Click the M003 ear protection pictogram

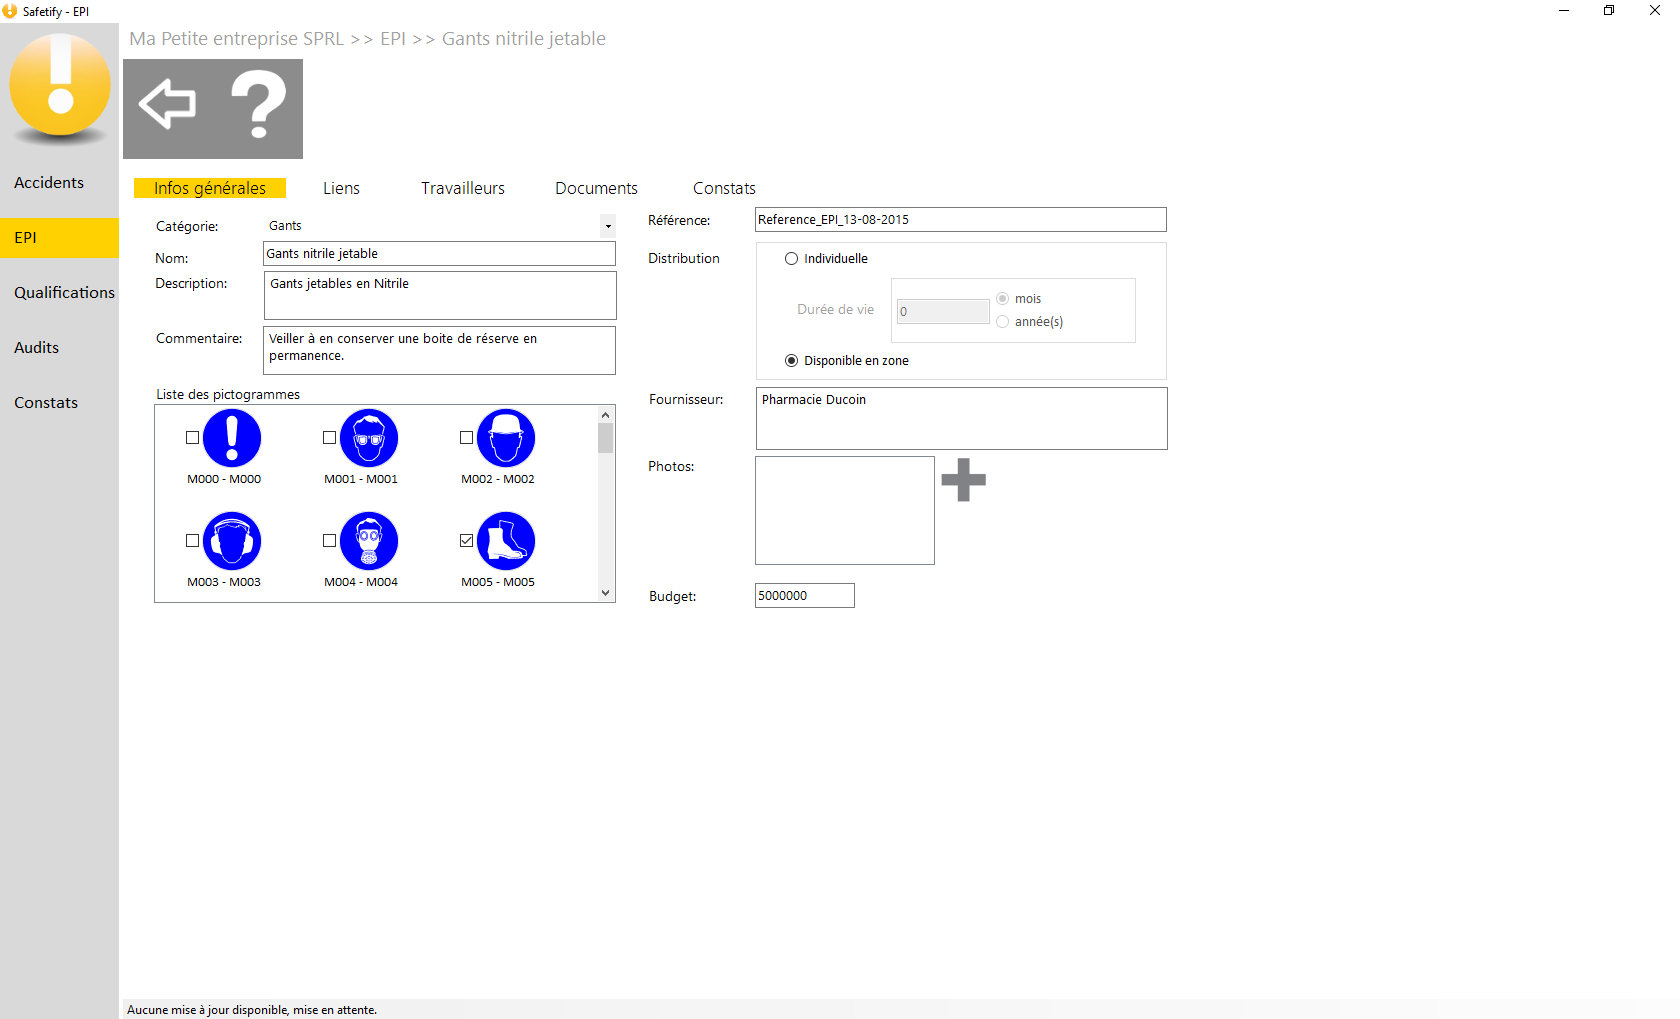click(232, 541)
